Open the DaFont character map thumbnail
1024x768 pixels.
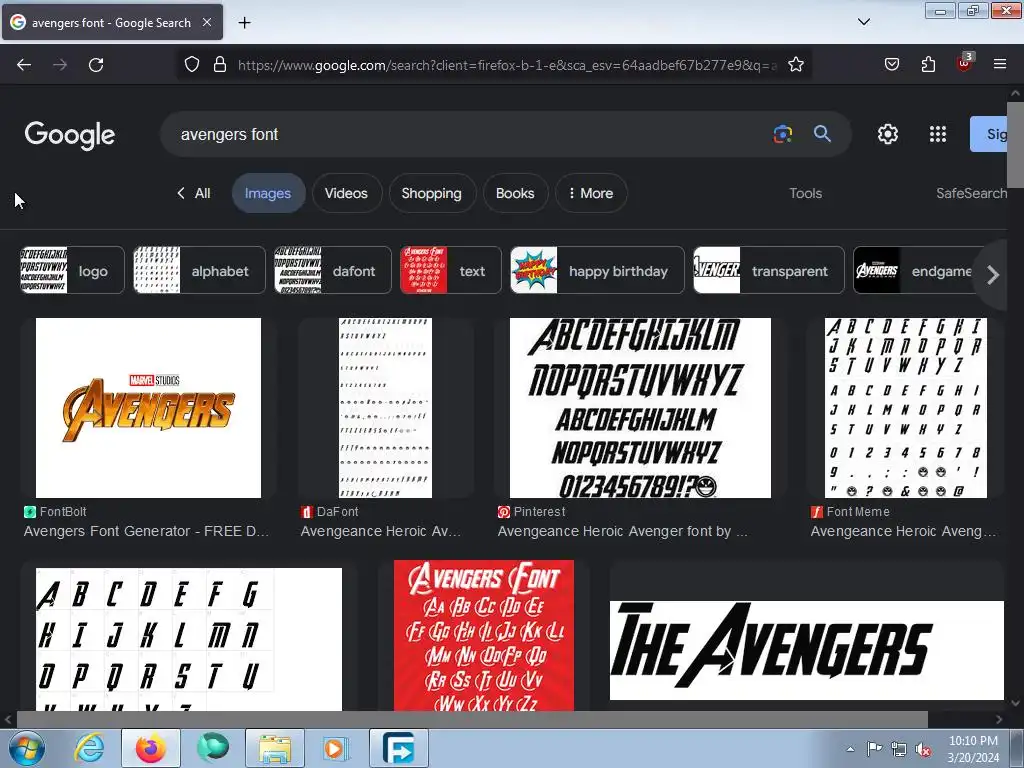(x=385, y=408)
